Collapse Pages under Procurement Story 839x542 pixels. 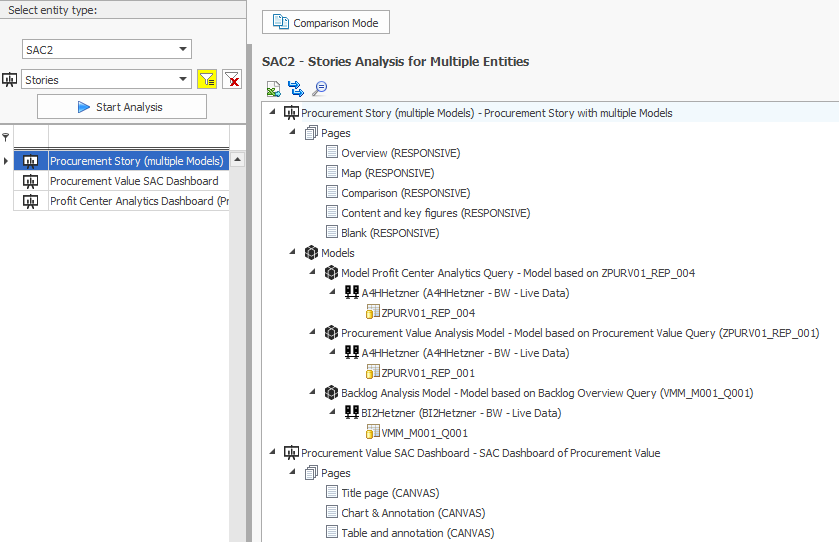pyautogui.click(x=294, y=133)
